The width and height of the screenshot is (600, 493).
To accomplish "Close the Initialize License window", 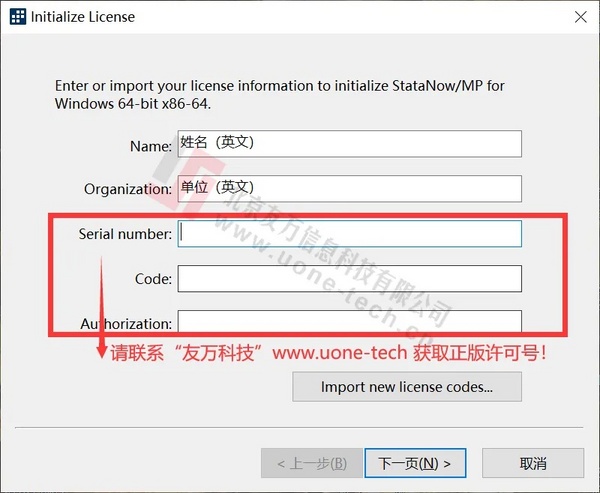I will pyautogui.click(x=580, y=17).
